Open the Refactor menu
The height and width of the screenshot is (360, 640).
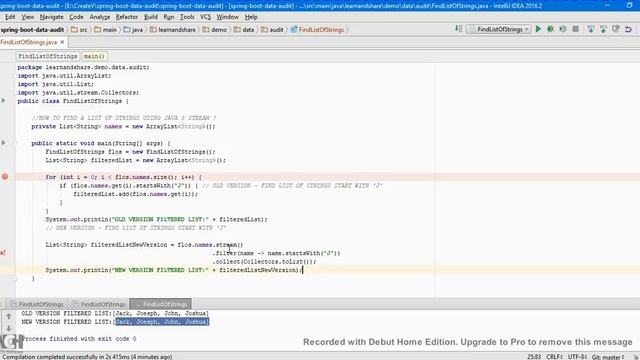(x=127, y=17)
